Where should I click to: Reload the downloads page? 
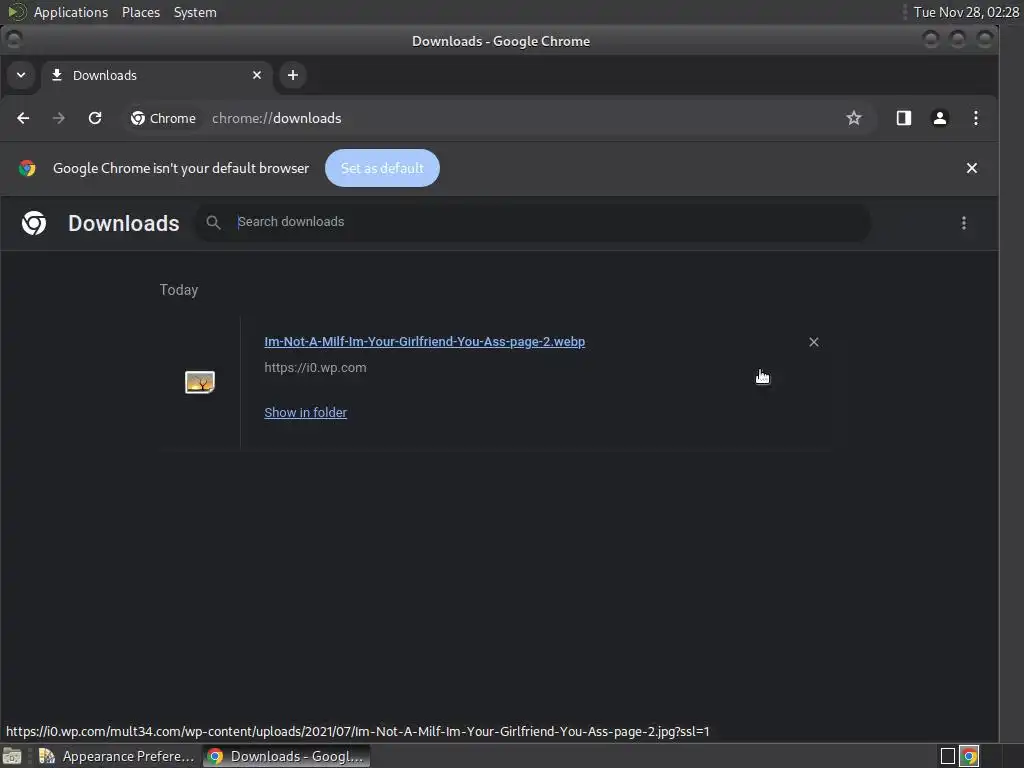pyautogui.click(x=95, y=118)
